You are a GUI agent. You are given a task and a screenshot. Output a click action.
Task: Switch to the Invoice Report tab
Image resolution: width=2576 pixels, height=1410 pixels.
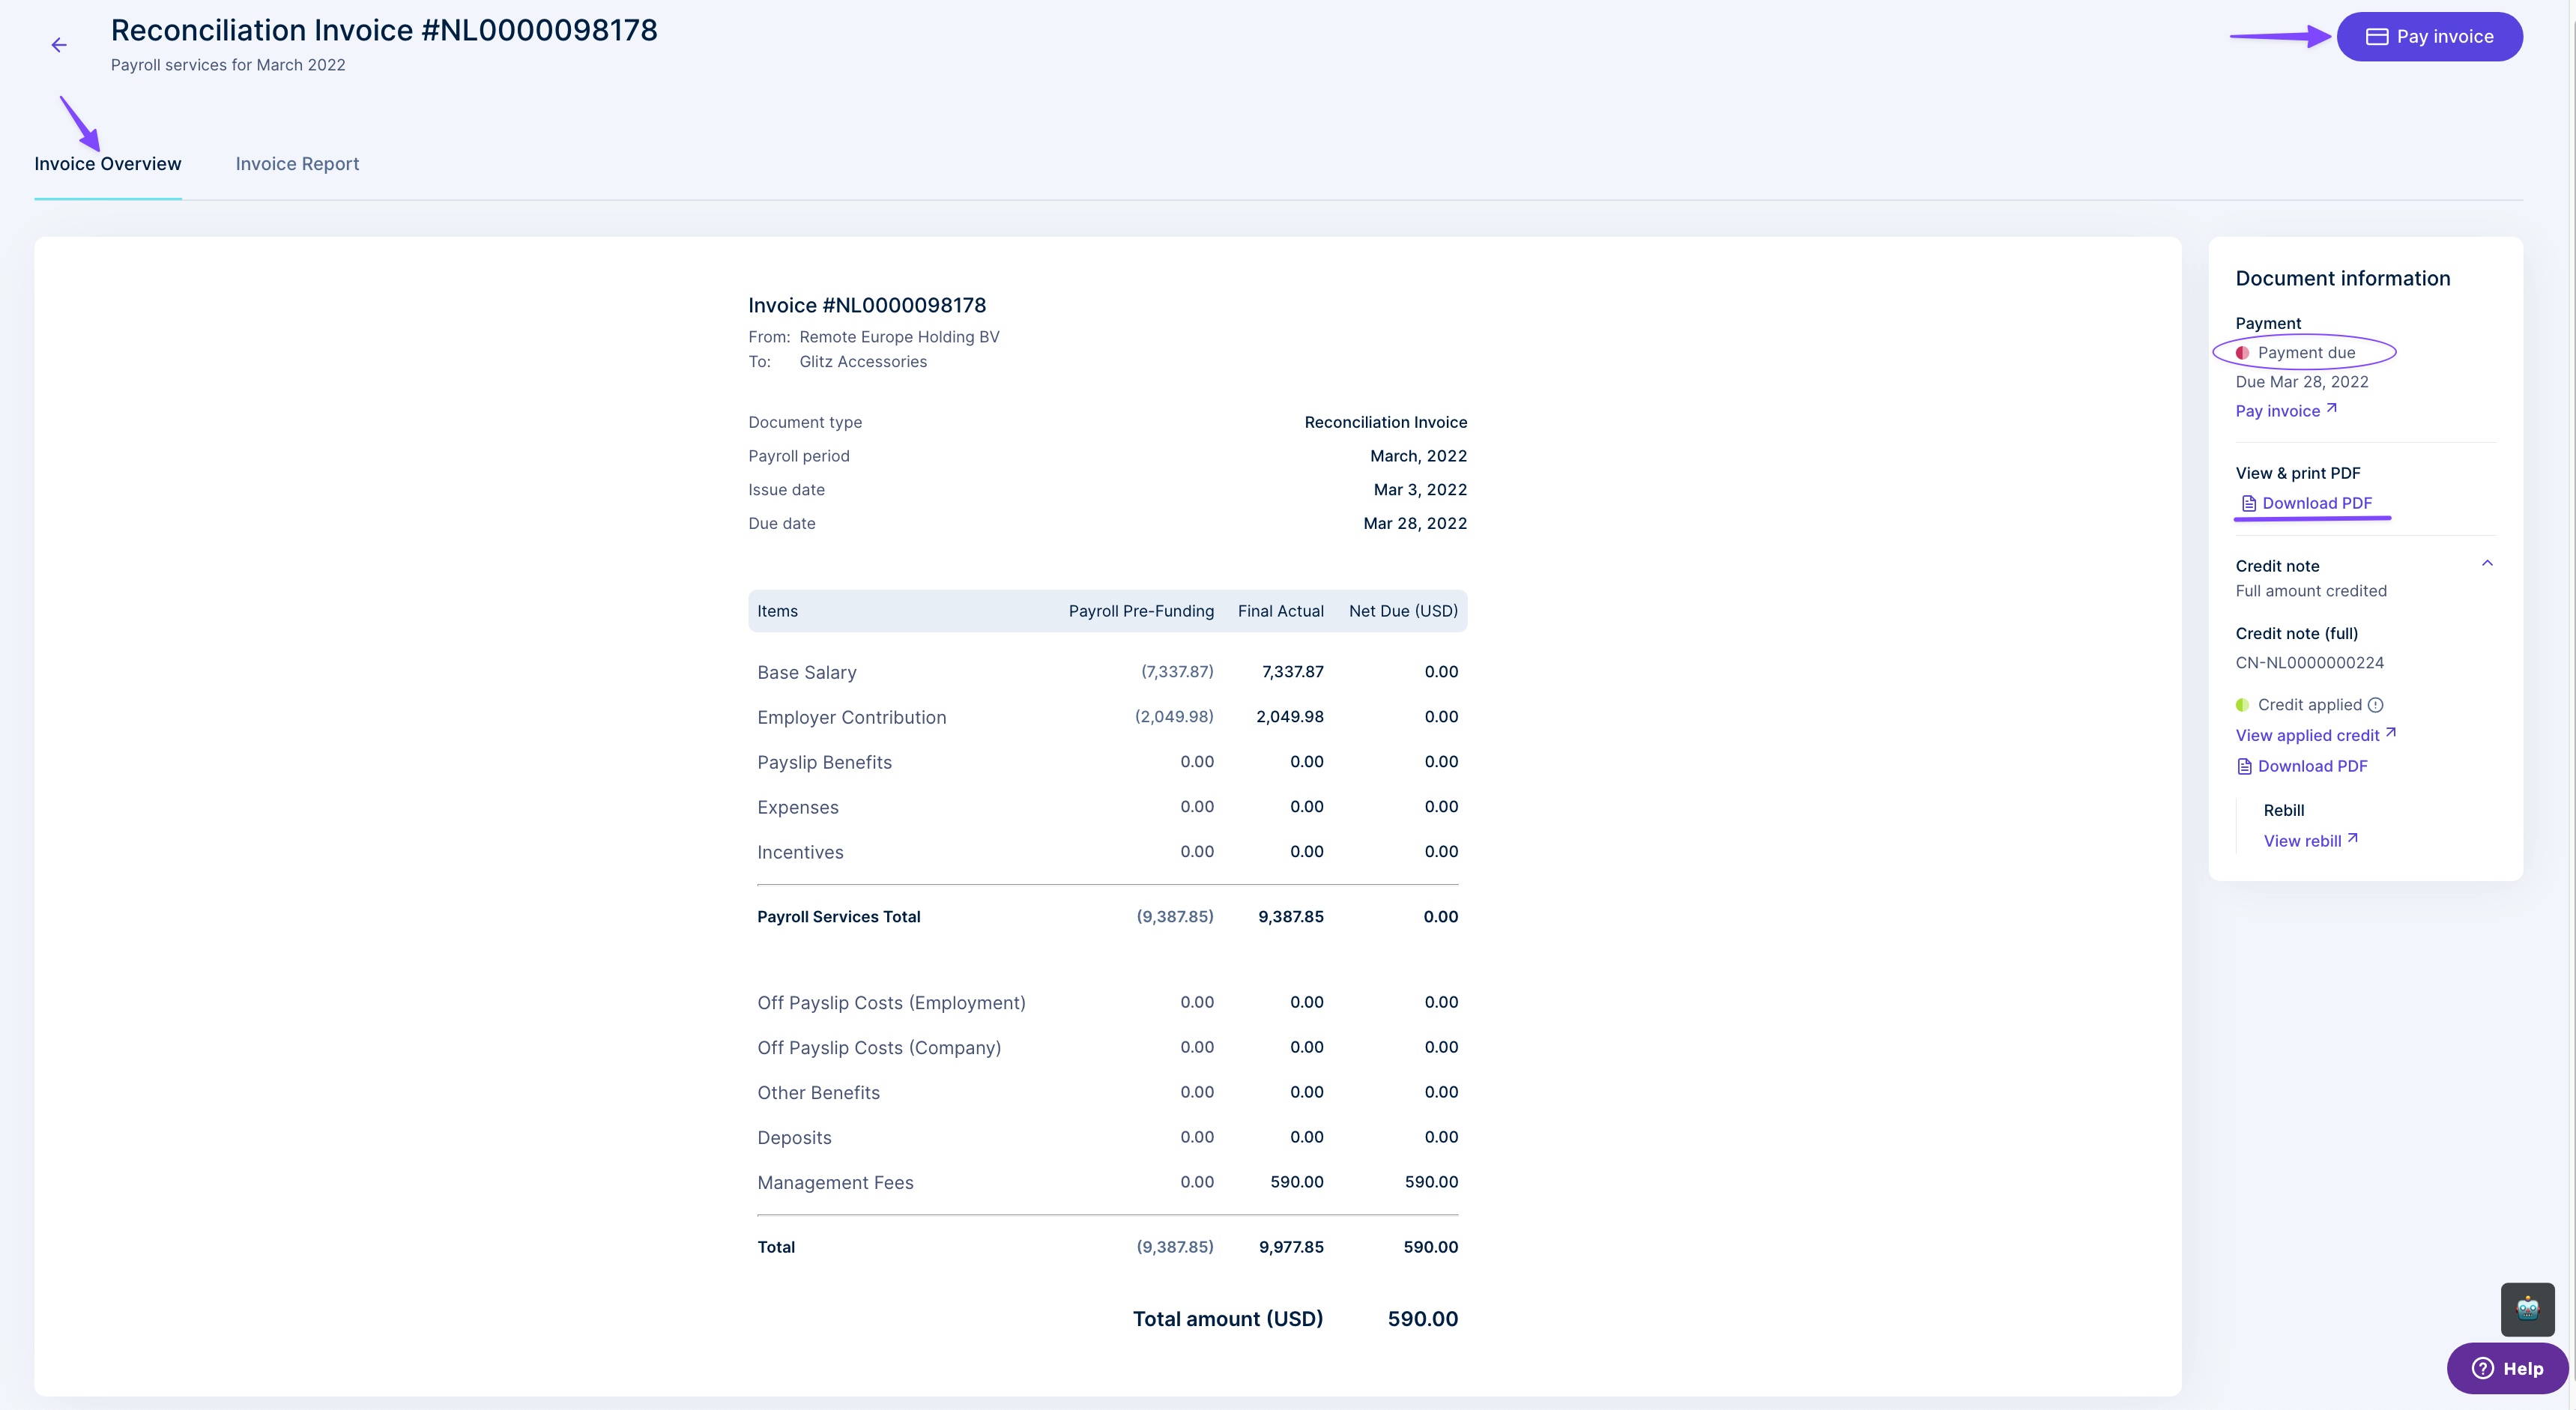click(x=297, y=164)
